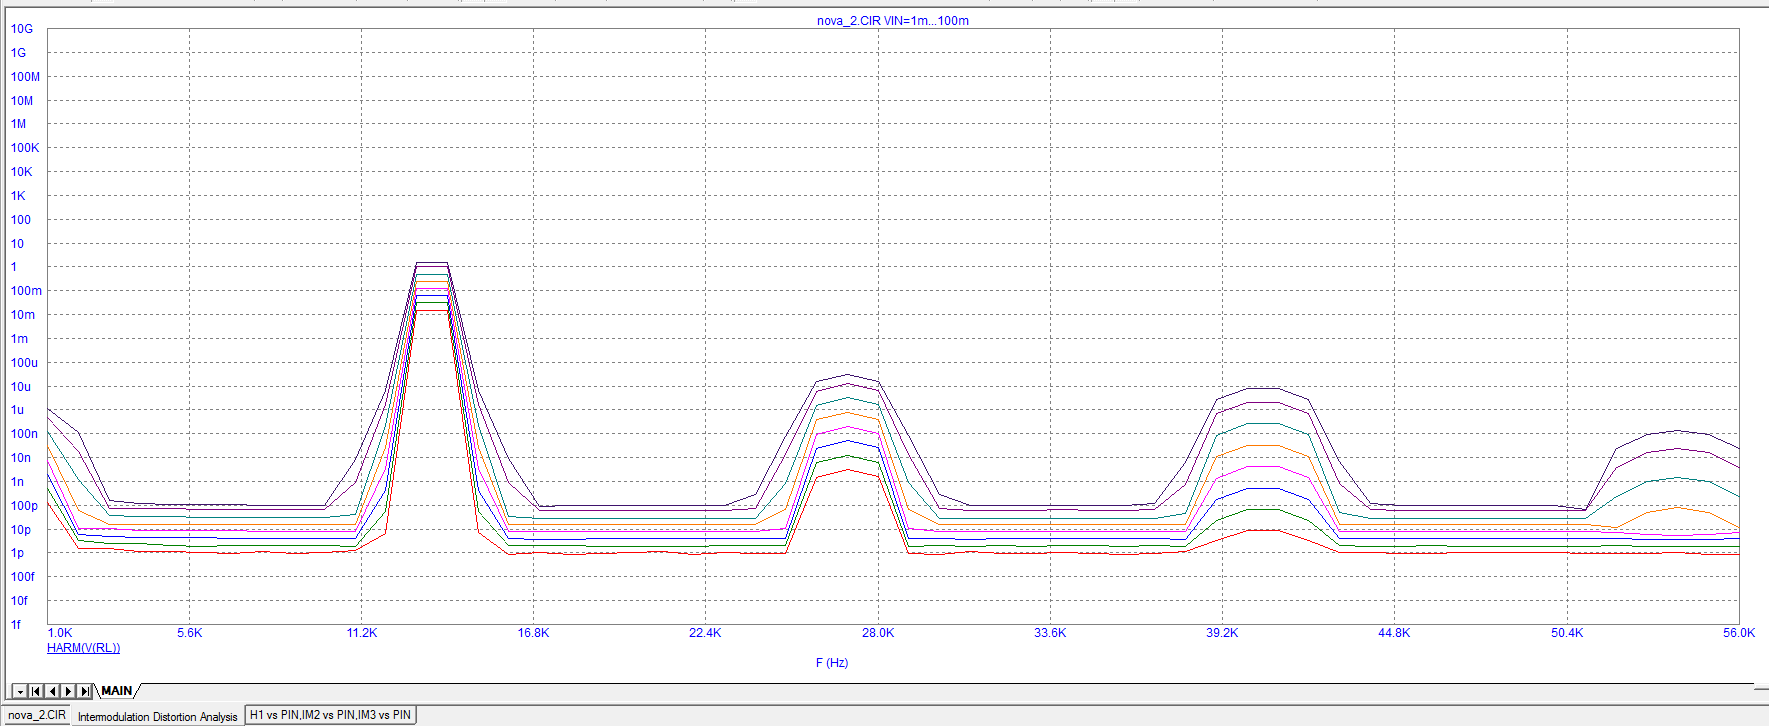Go to previous page tab arrow

coord(52,691)
